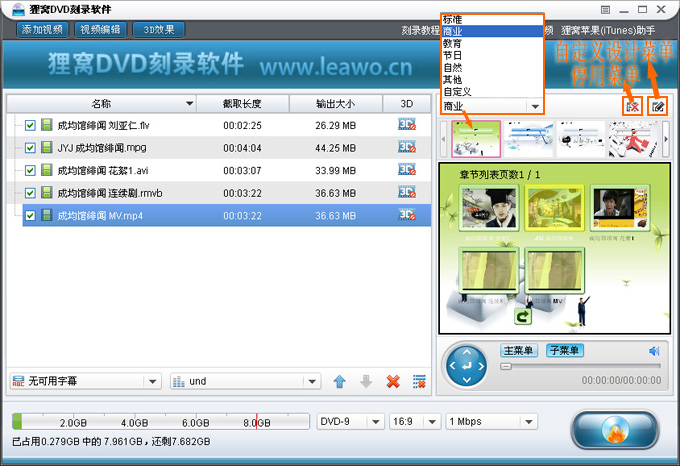Screen dimensions: 680x466
Task: Click film icon of 刘亚仁.flv
Action: (x=47, y=125)
